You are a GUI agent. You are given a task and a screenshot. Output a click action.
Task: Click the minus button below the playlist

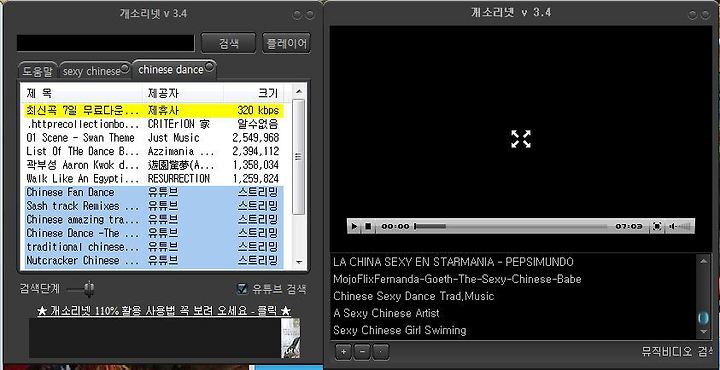point(362,352)
